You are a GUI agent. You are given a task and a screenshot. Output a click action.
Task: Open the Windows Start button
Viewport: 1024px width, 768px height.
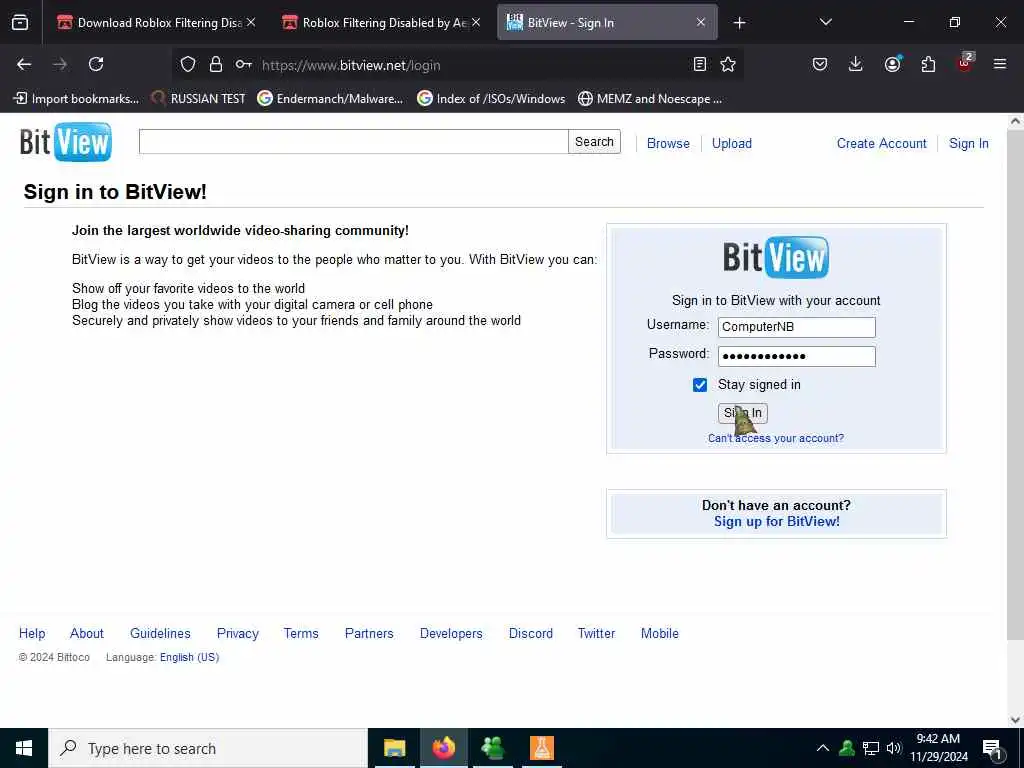click(x=24, y=748)
